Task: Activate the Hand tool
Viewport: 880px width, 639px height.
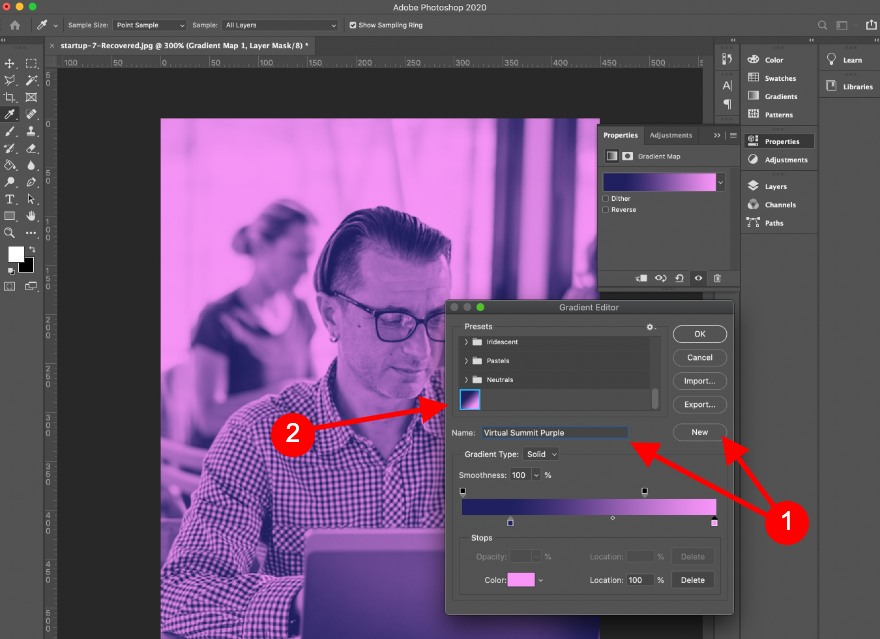Action: pos(32,216)
